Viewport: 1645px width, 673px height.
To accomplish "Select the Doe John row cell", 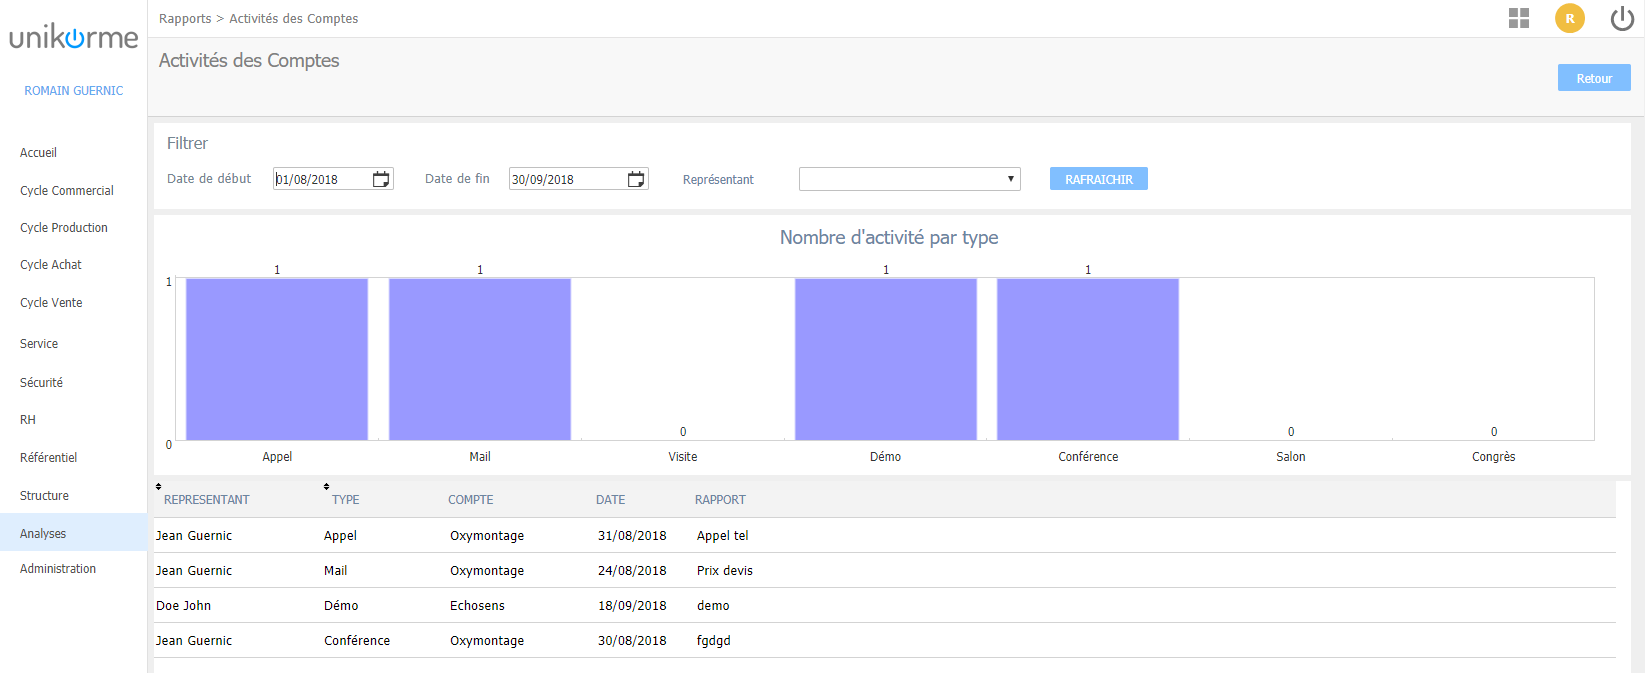I will 183,606.
